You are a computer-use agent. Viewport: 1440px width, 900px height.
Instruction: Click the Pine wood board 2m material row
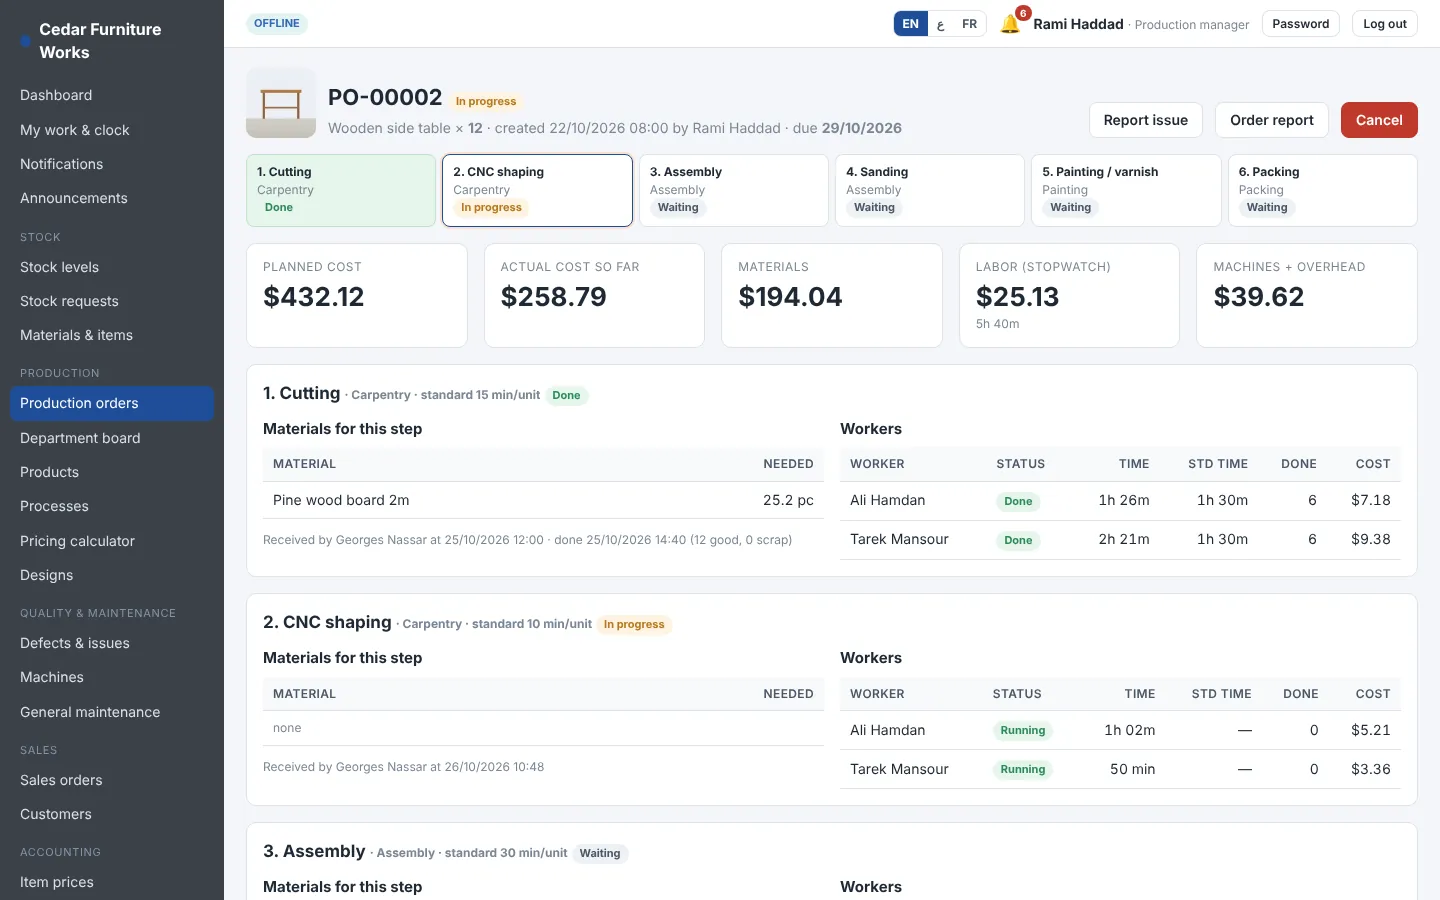coord(543,500)
